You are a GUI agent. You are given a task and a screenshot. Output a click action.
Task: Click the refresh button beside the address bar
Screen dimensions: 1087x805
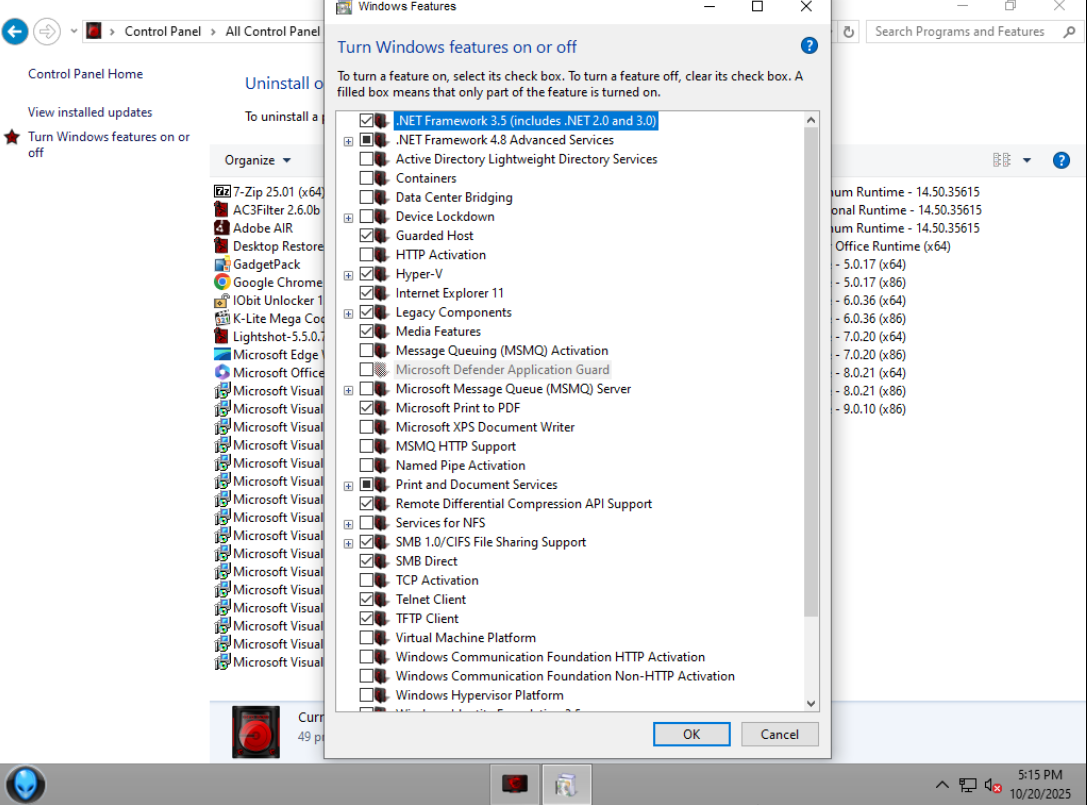pyautogui.click(x=849, y=31)
